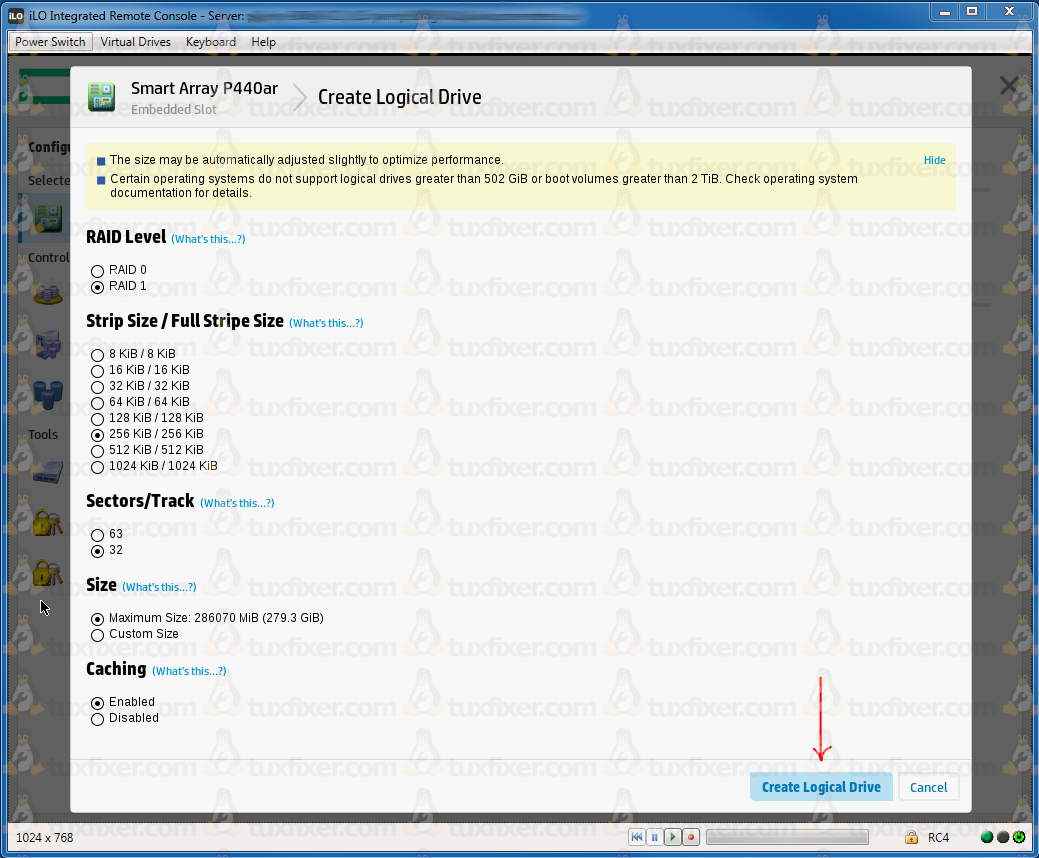Open What's this for Strip Size
Screen dimensions: 1039x858
click(x=326, y=323)
